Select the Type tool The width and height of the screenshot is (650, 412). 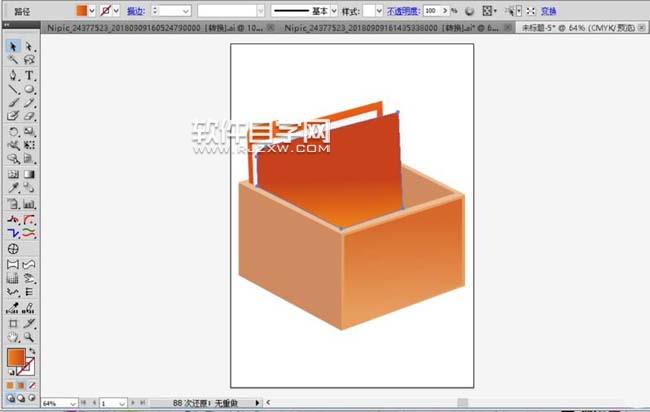click(x=29, y=75)
